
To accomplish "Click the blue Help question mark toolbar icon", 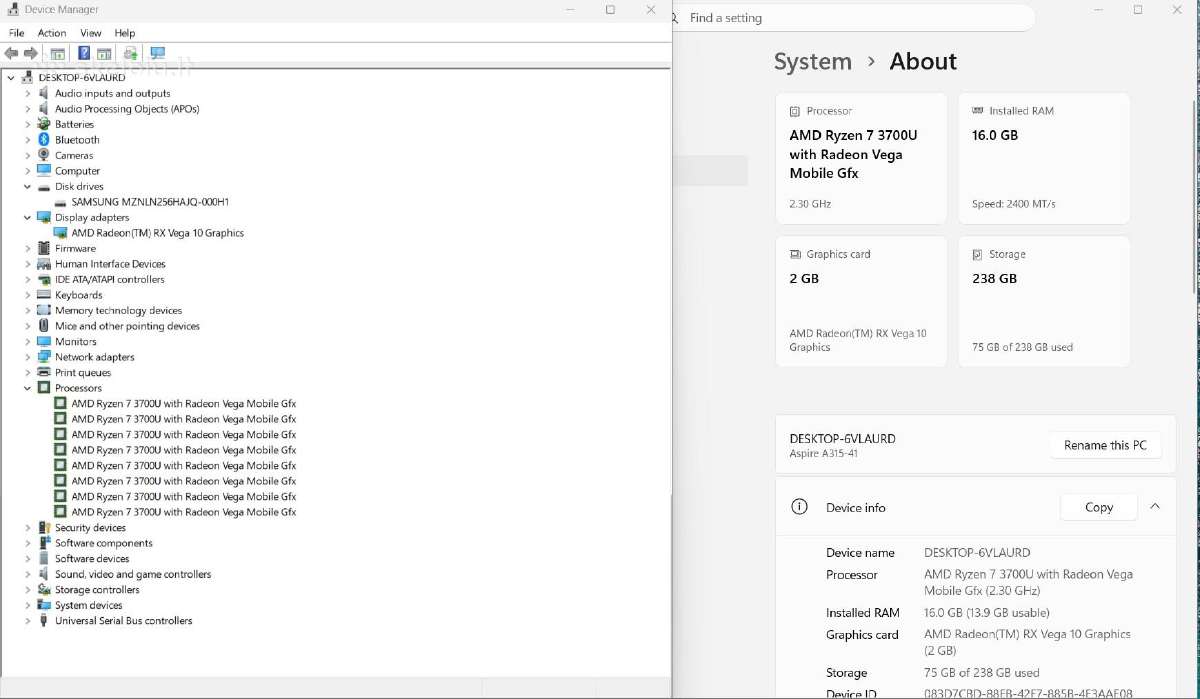I will pos(84,53).
